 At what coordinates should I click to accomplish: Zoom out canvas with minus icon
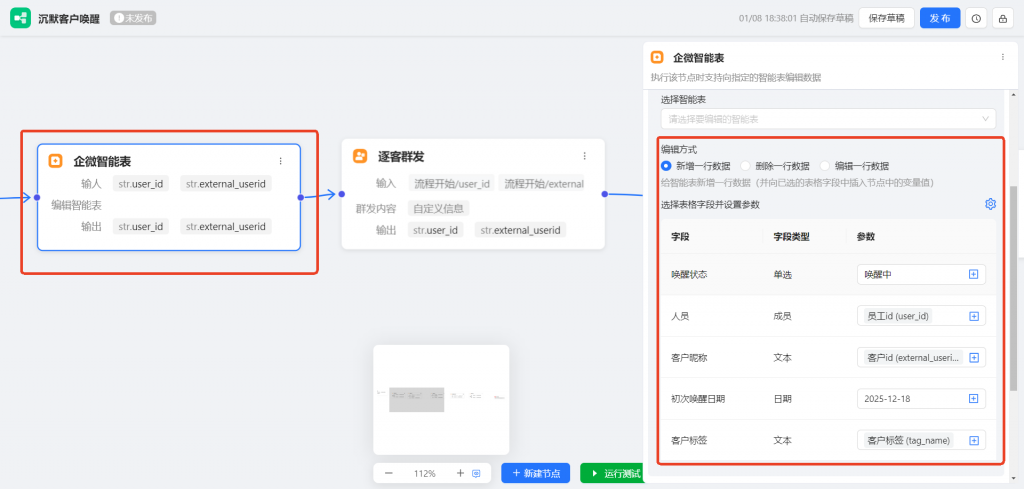pos(389,473)
